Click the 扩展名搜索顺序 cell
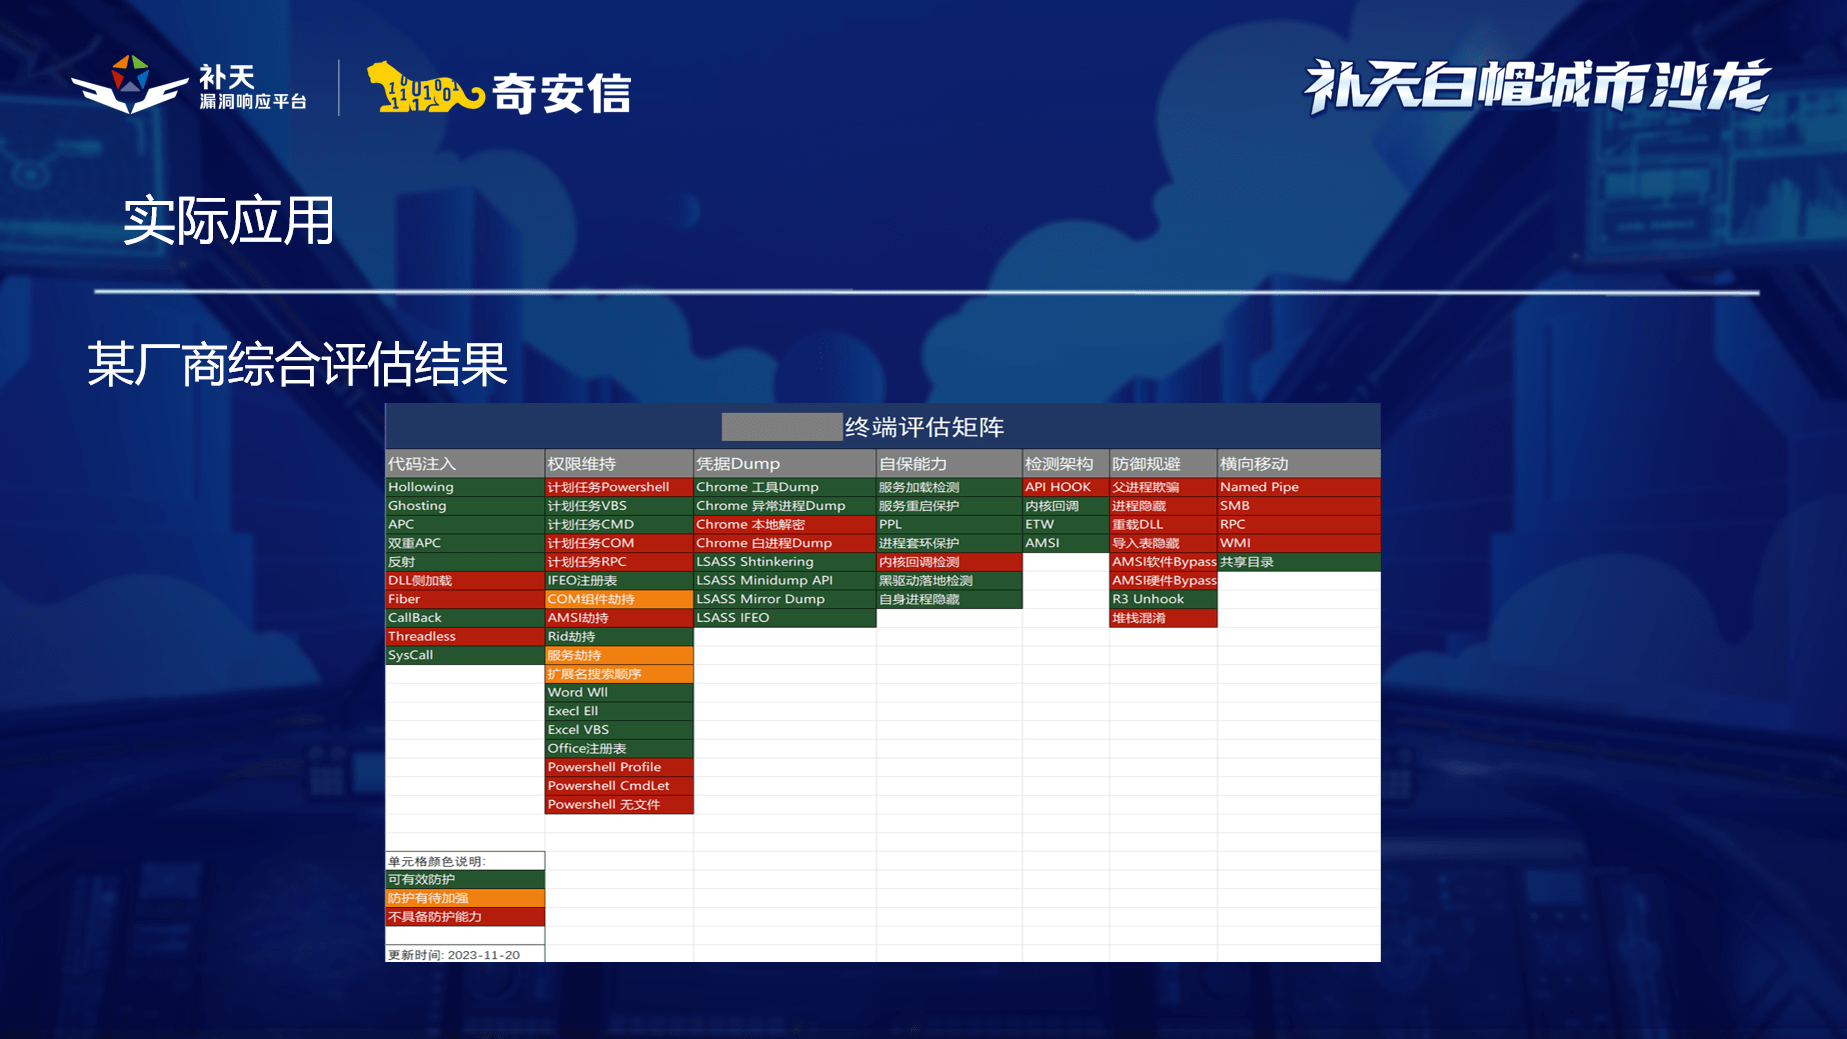The image size is (1847, 1039). (619, 674)
